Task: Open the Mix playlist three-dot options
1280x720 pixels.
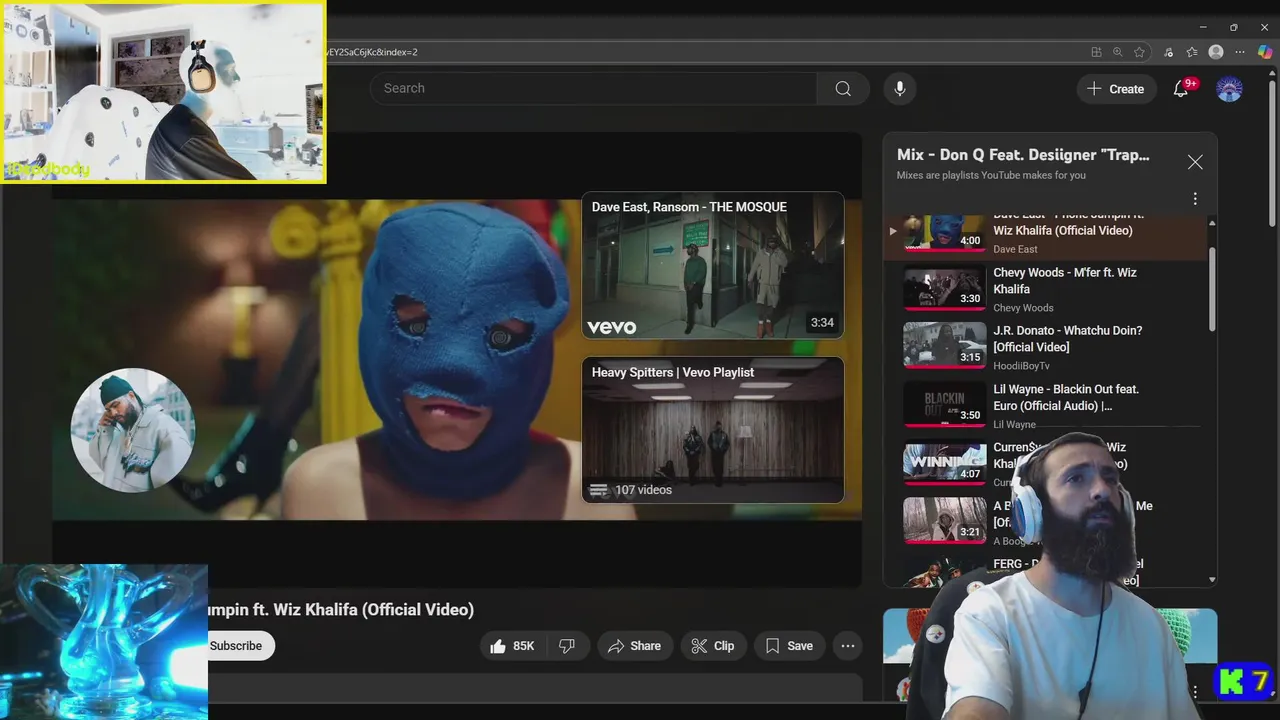Action: (1195, 199)
